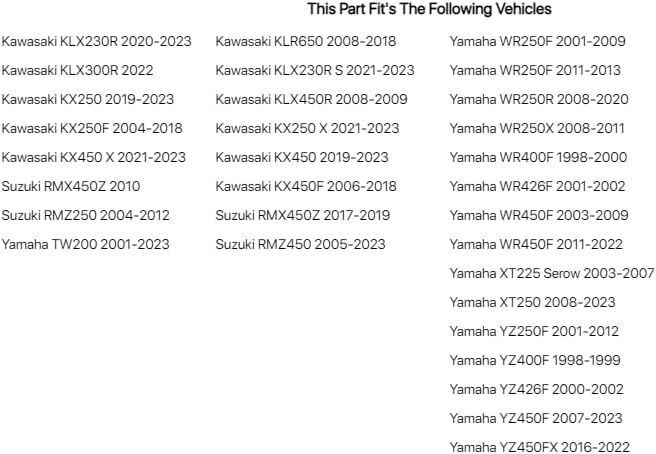Select Kawasaki KLX300R 2022 entry
656x454 pixels.
coord(77,70)
